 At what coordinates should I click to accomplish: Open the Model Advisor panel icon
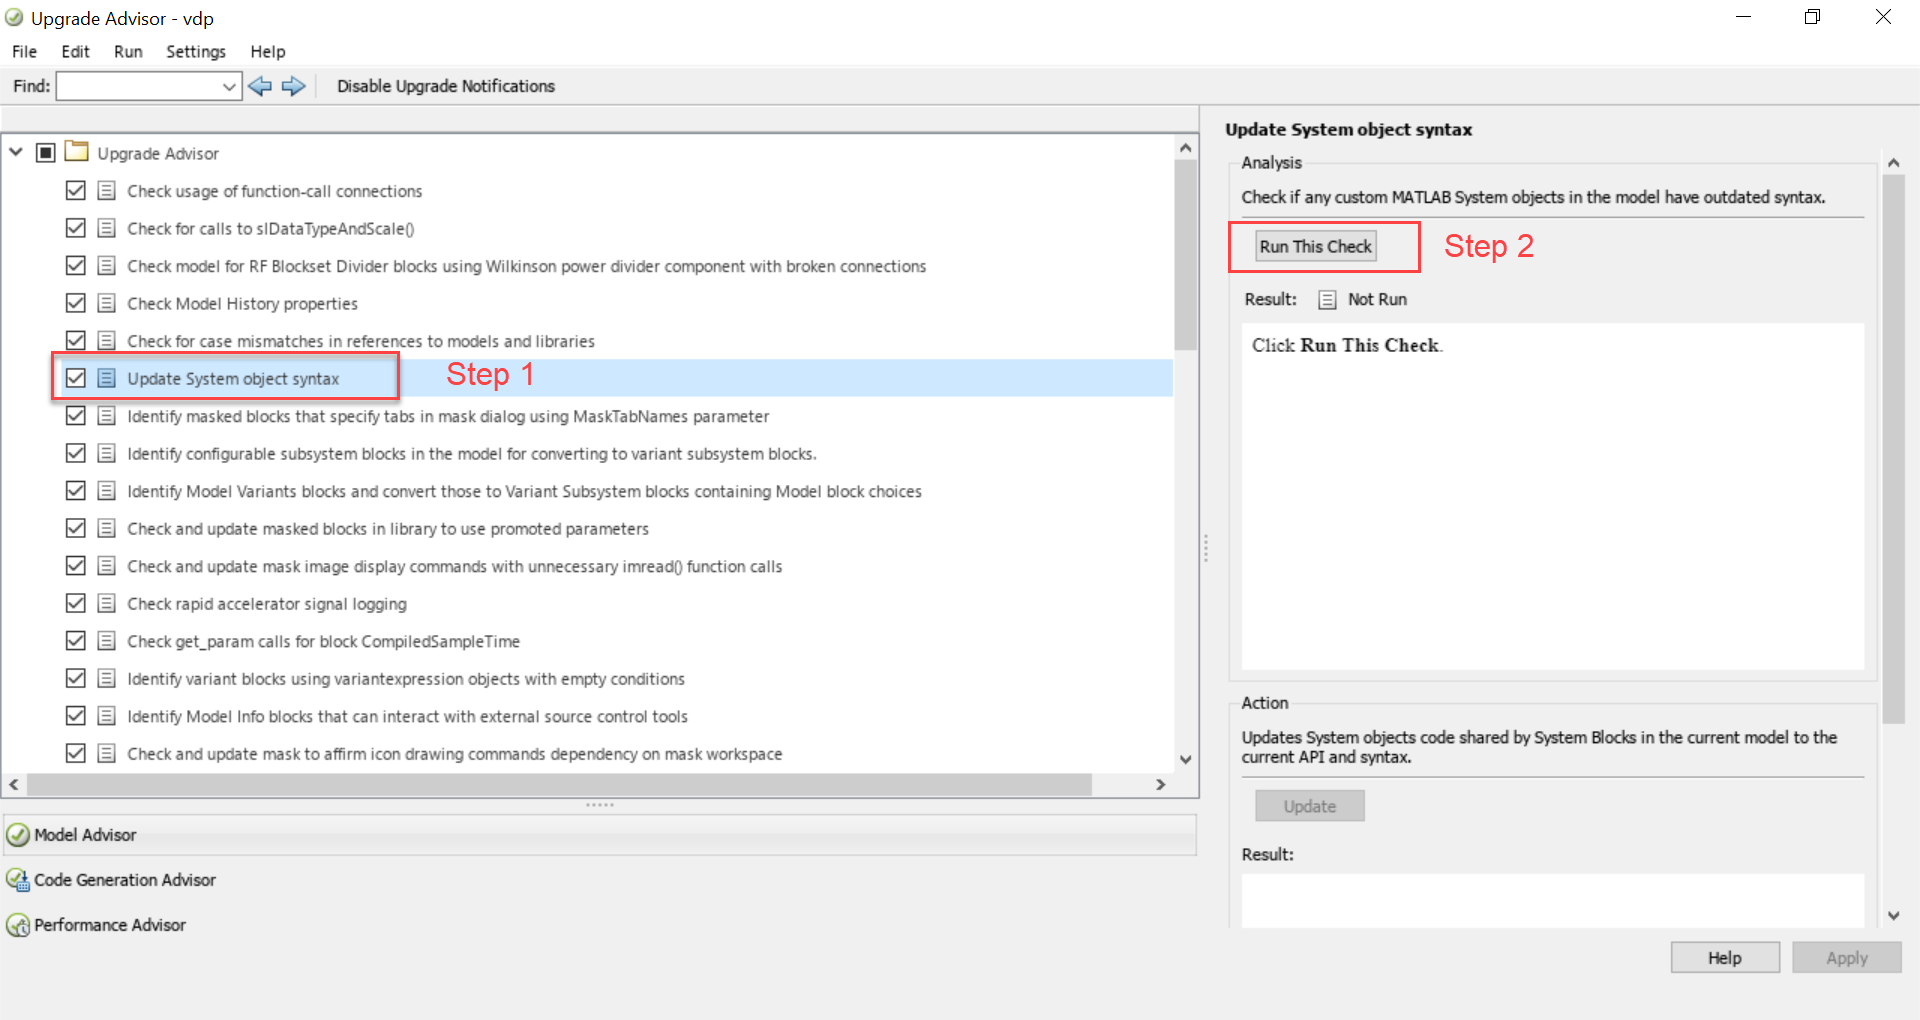click(18, 835)
